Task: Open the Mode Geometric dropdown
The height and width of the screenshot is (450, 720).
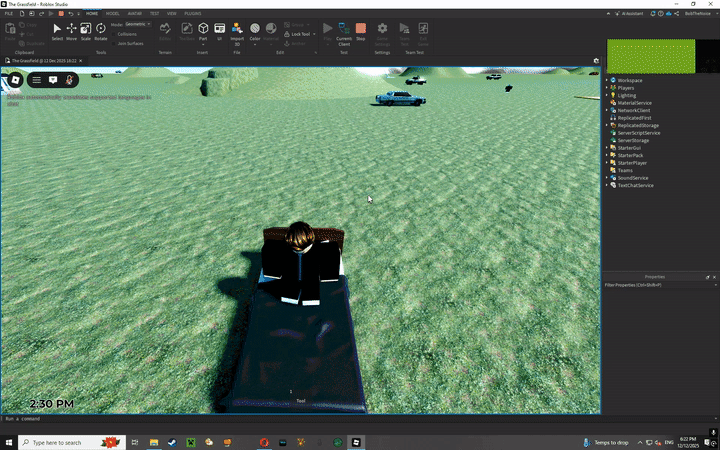Action: [138, 24]
